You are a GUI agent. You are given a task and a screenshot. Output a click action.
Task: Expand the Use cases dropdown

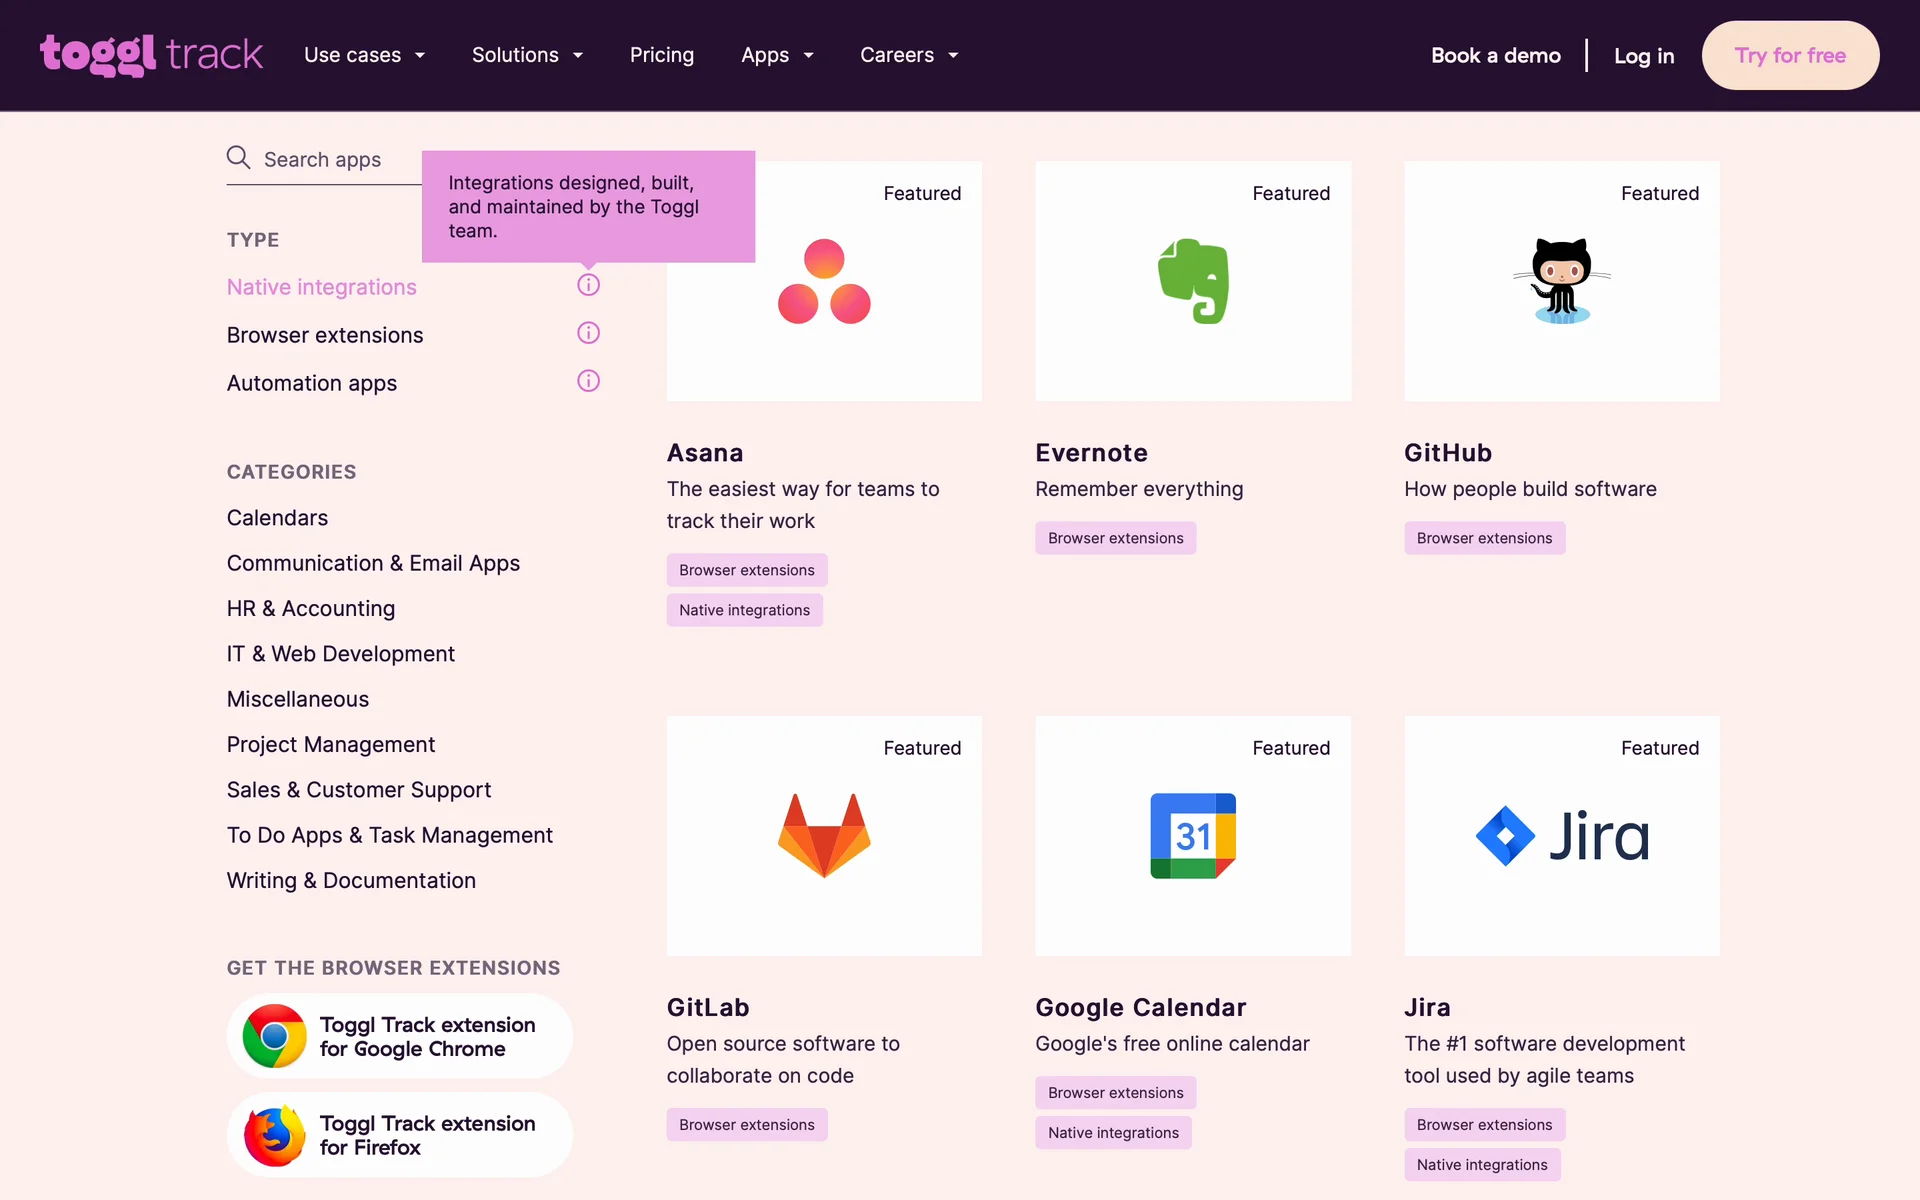(x=364, y=55)
